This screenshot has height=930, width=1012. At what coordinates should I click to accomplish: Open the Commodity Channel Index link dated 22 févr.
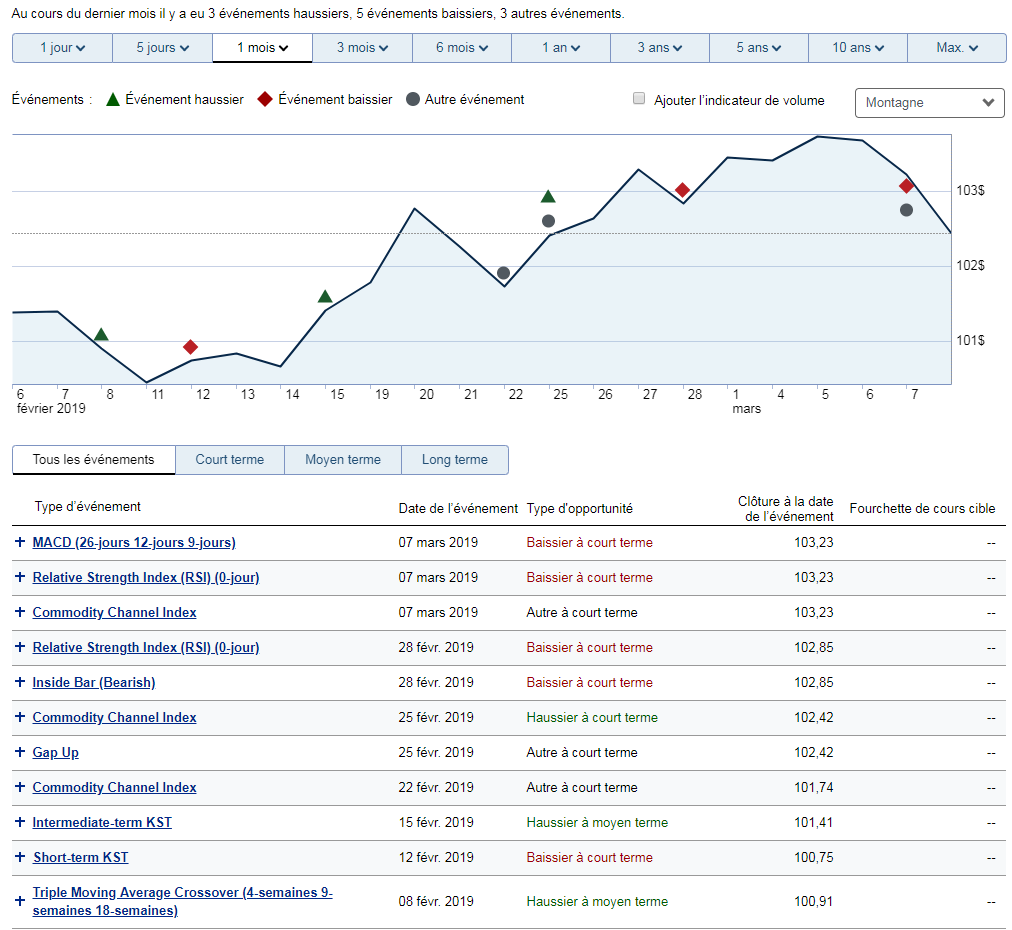click(x=114, y=787)
